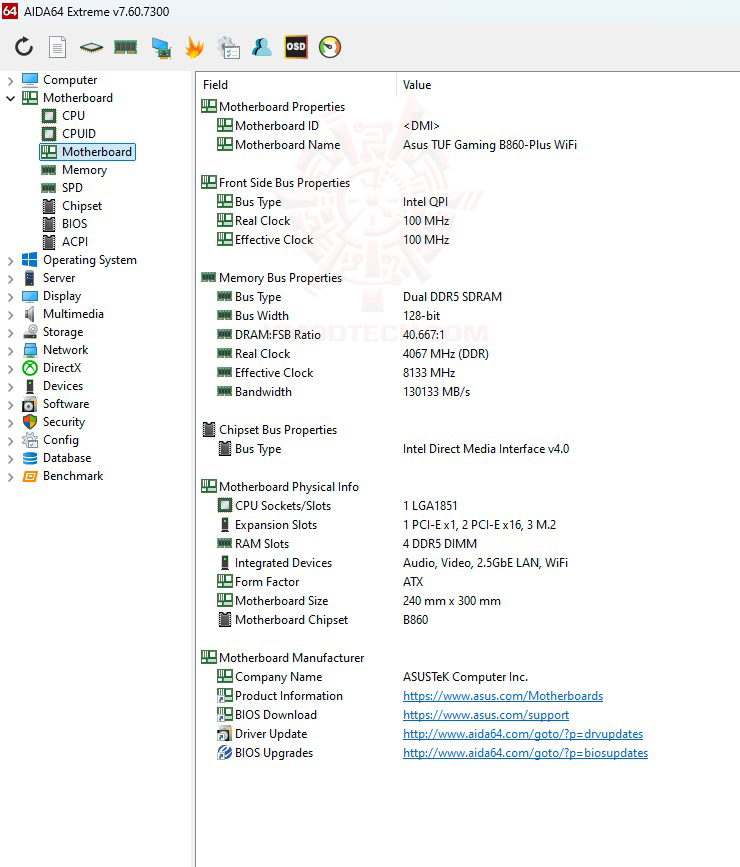
Task: Expand the Network tree node
Action: [10, 351]
